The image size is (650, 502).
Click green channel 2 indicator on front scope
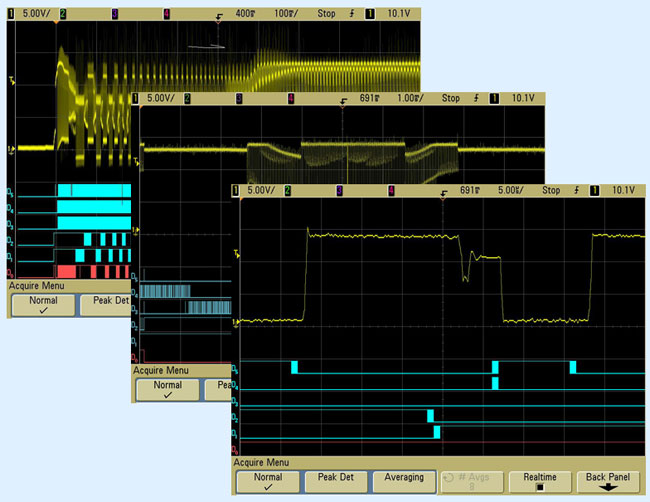tap(287, 190)
